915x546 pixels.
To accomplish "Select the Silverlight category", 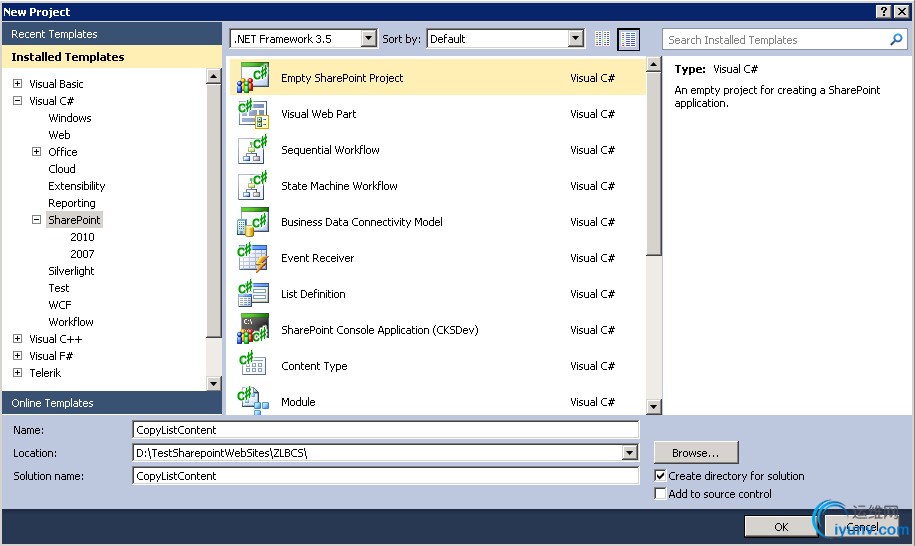I will pos(71,271).
